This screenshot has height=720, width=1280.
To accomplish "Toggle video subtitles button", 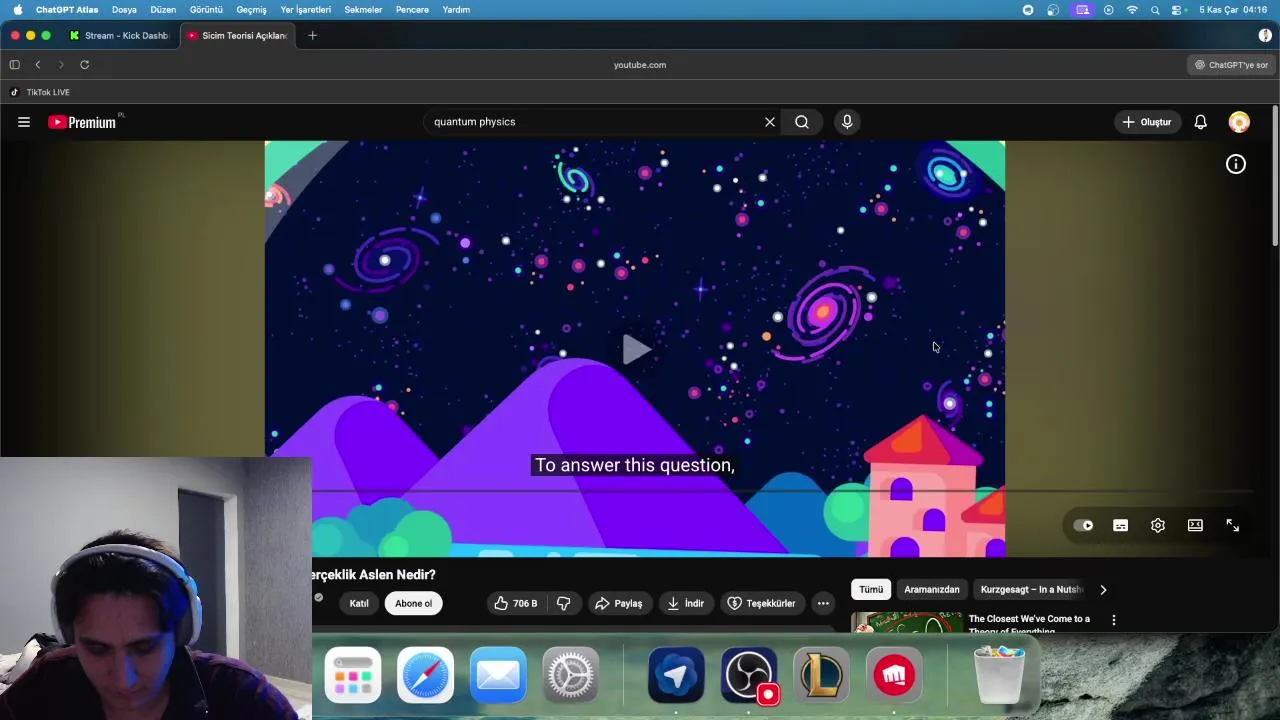I will click(x=1121, y=525).
